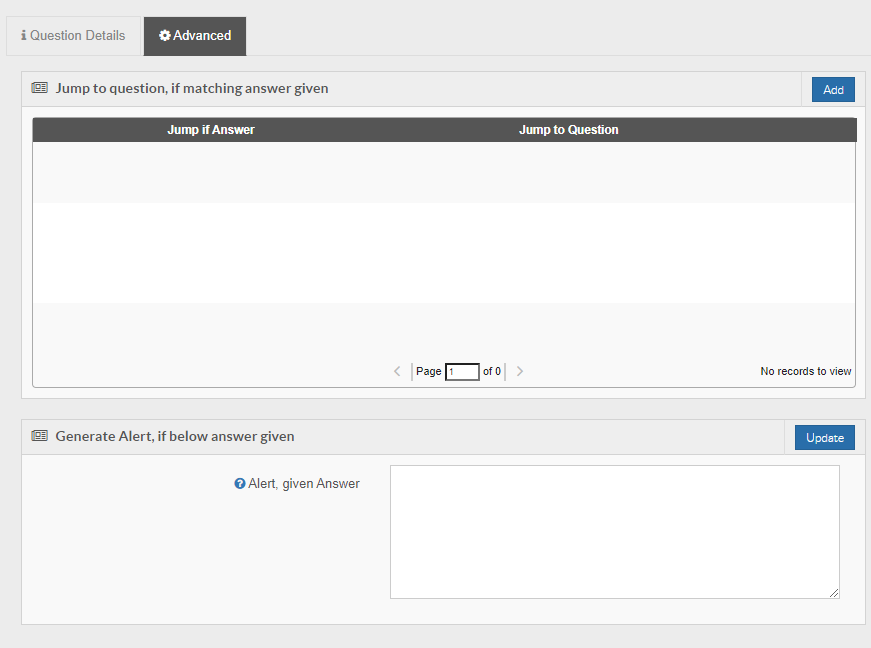This screenshot has width=871, height=648.
Task: Sort by the Jump if Answer column header
Action: pos(211,130)
